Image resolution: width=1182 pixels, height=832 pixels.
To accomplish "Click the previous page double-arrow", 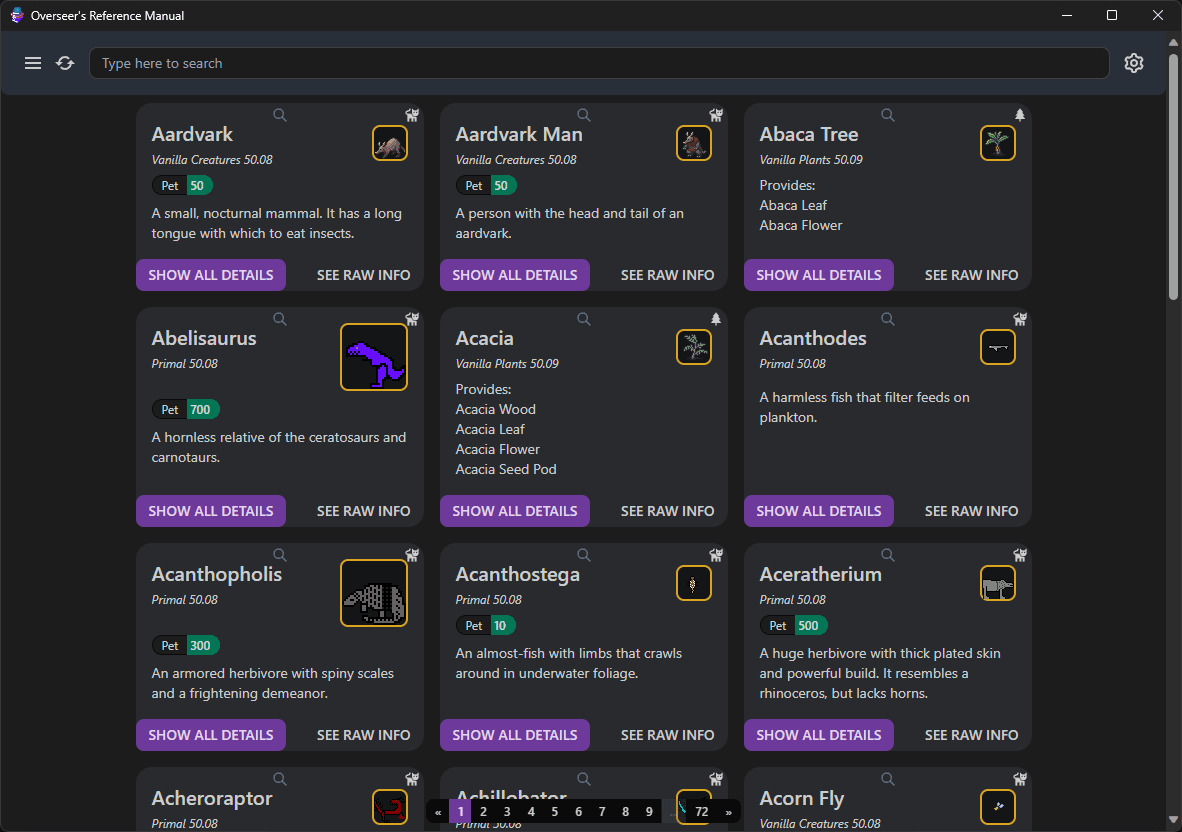I will pyautogui.click(x=438, y=812).
